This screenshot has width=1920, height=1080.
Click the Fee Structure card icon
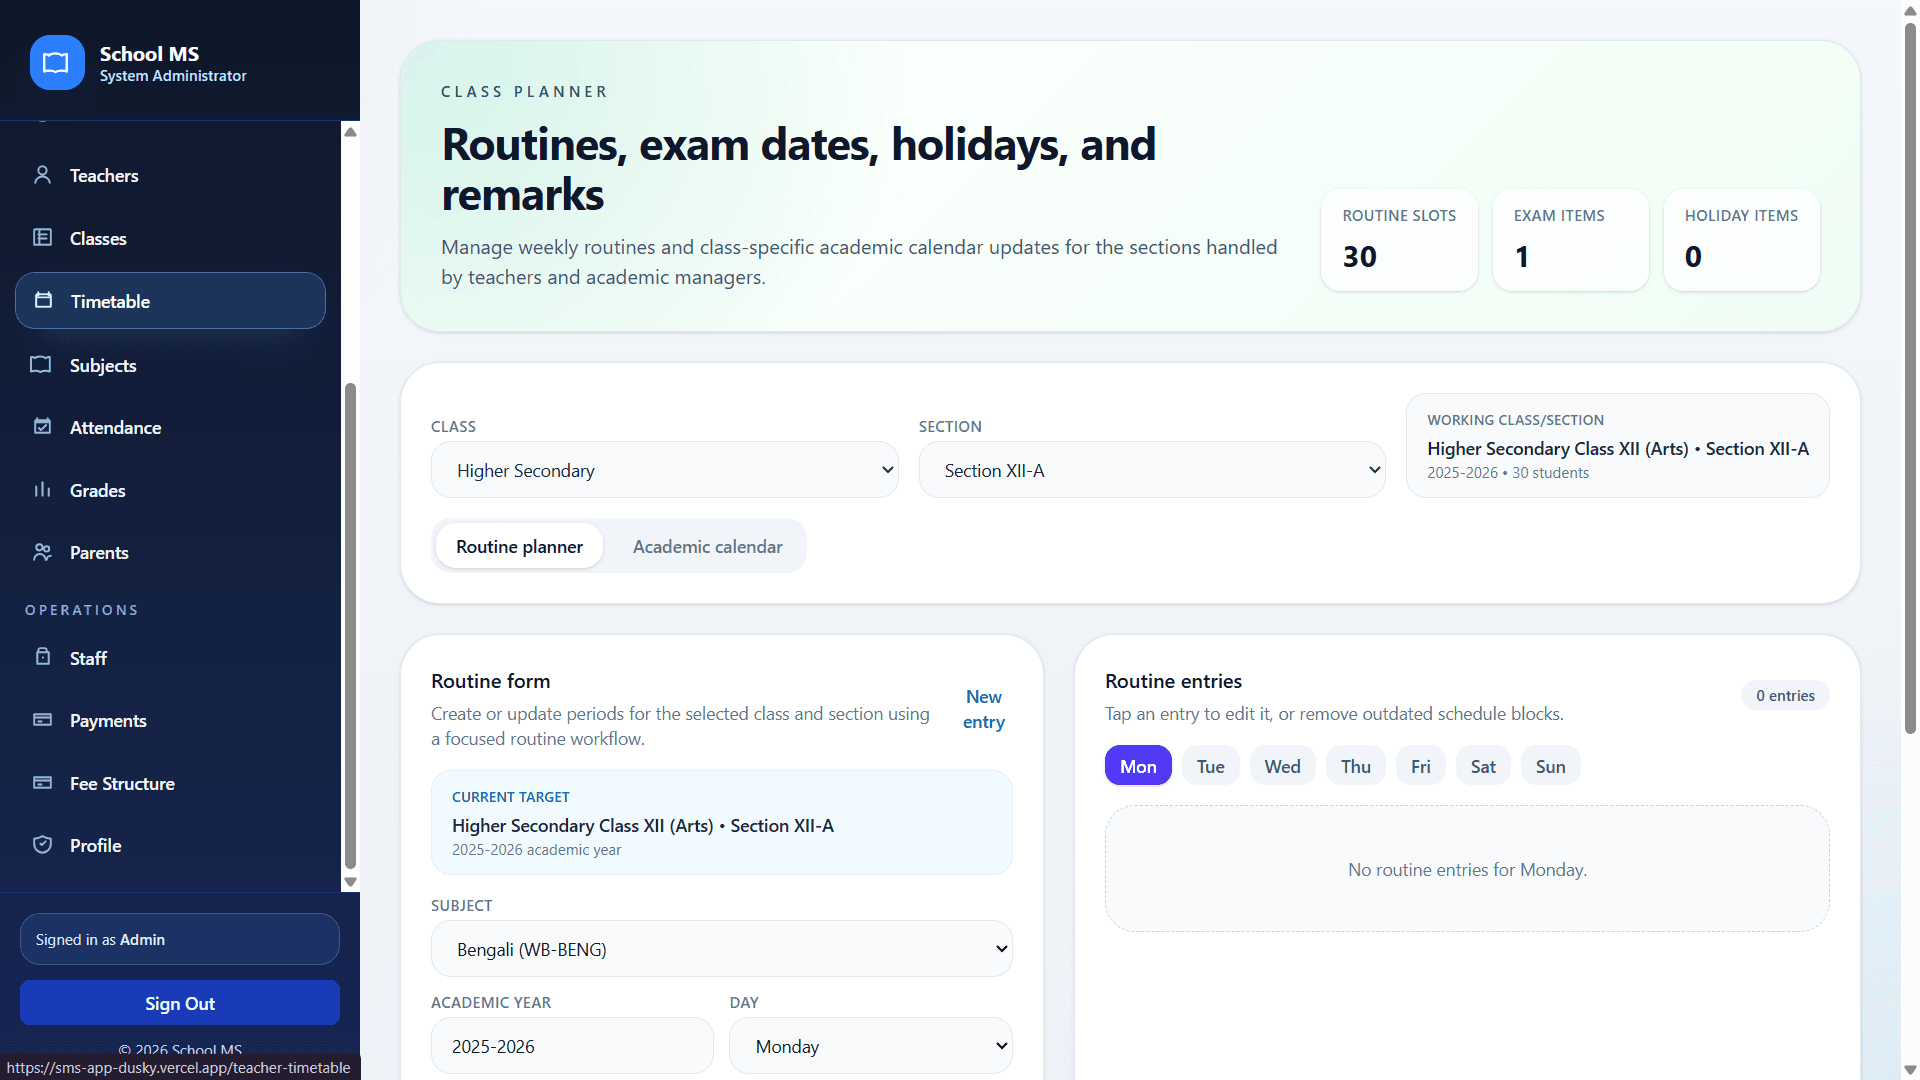pos(42,783)
